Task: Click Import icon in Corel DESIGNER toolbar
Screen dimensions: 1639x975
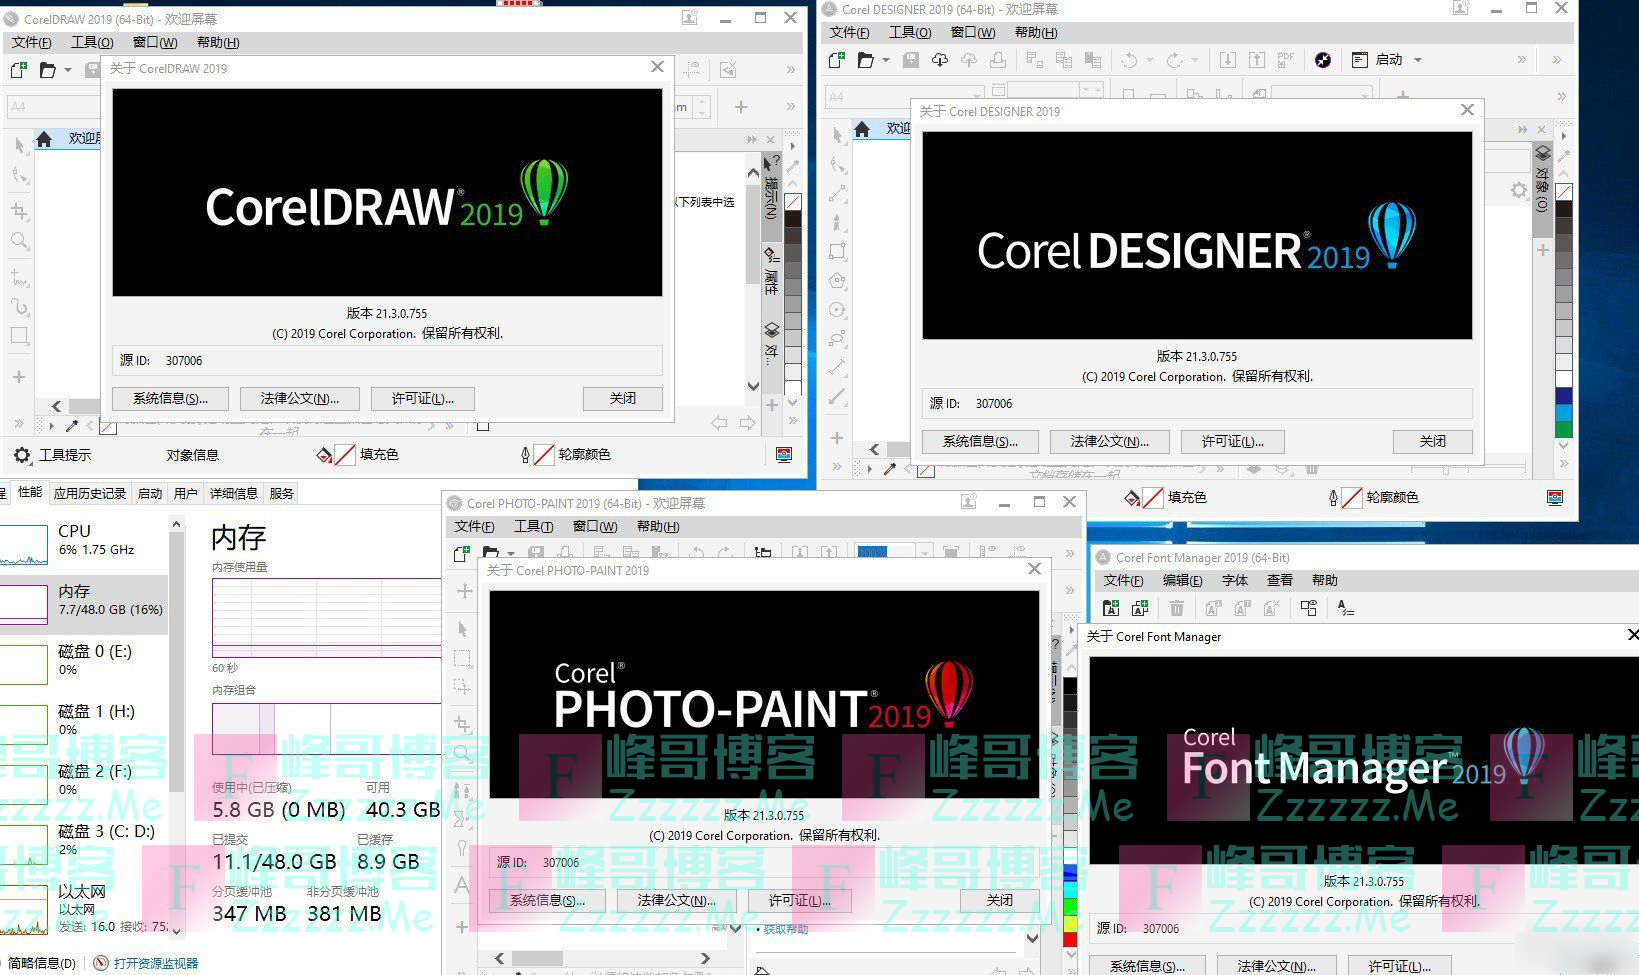Action: 1228,60
